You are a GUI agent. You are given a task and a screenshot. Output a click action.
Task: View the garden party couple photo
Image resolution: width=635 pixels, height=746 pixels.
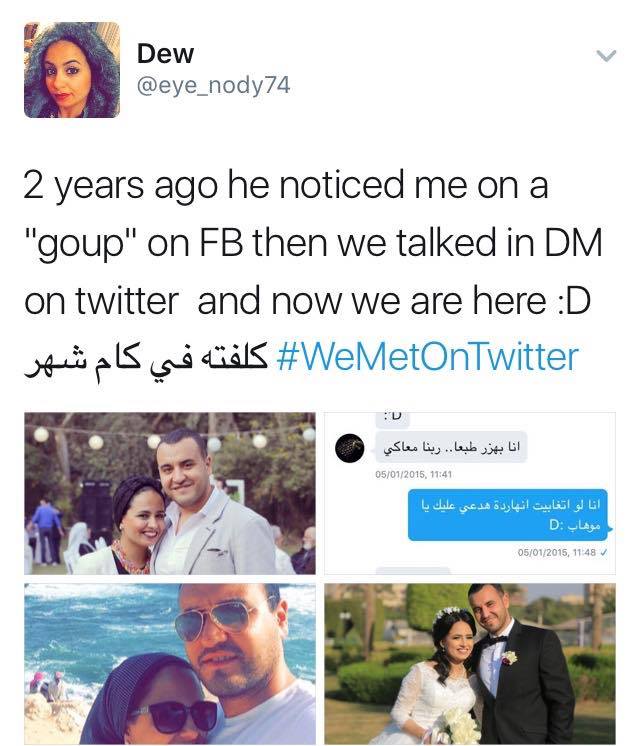(x=170, y=492)
